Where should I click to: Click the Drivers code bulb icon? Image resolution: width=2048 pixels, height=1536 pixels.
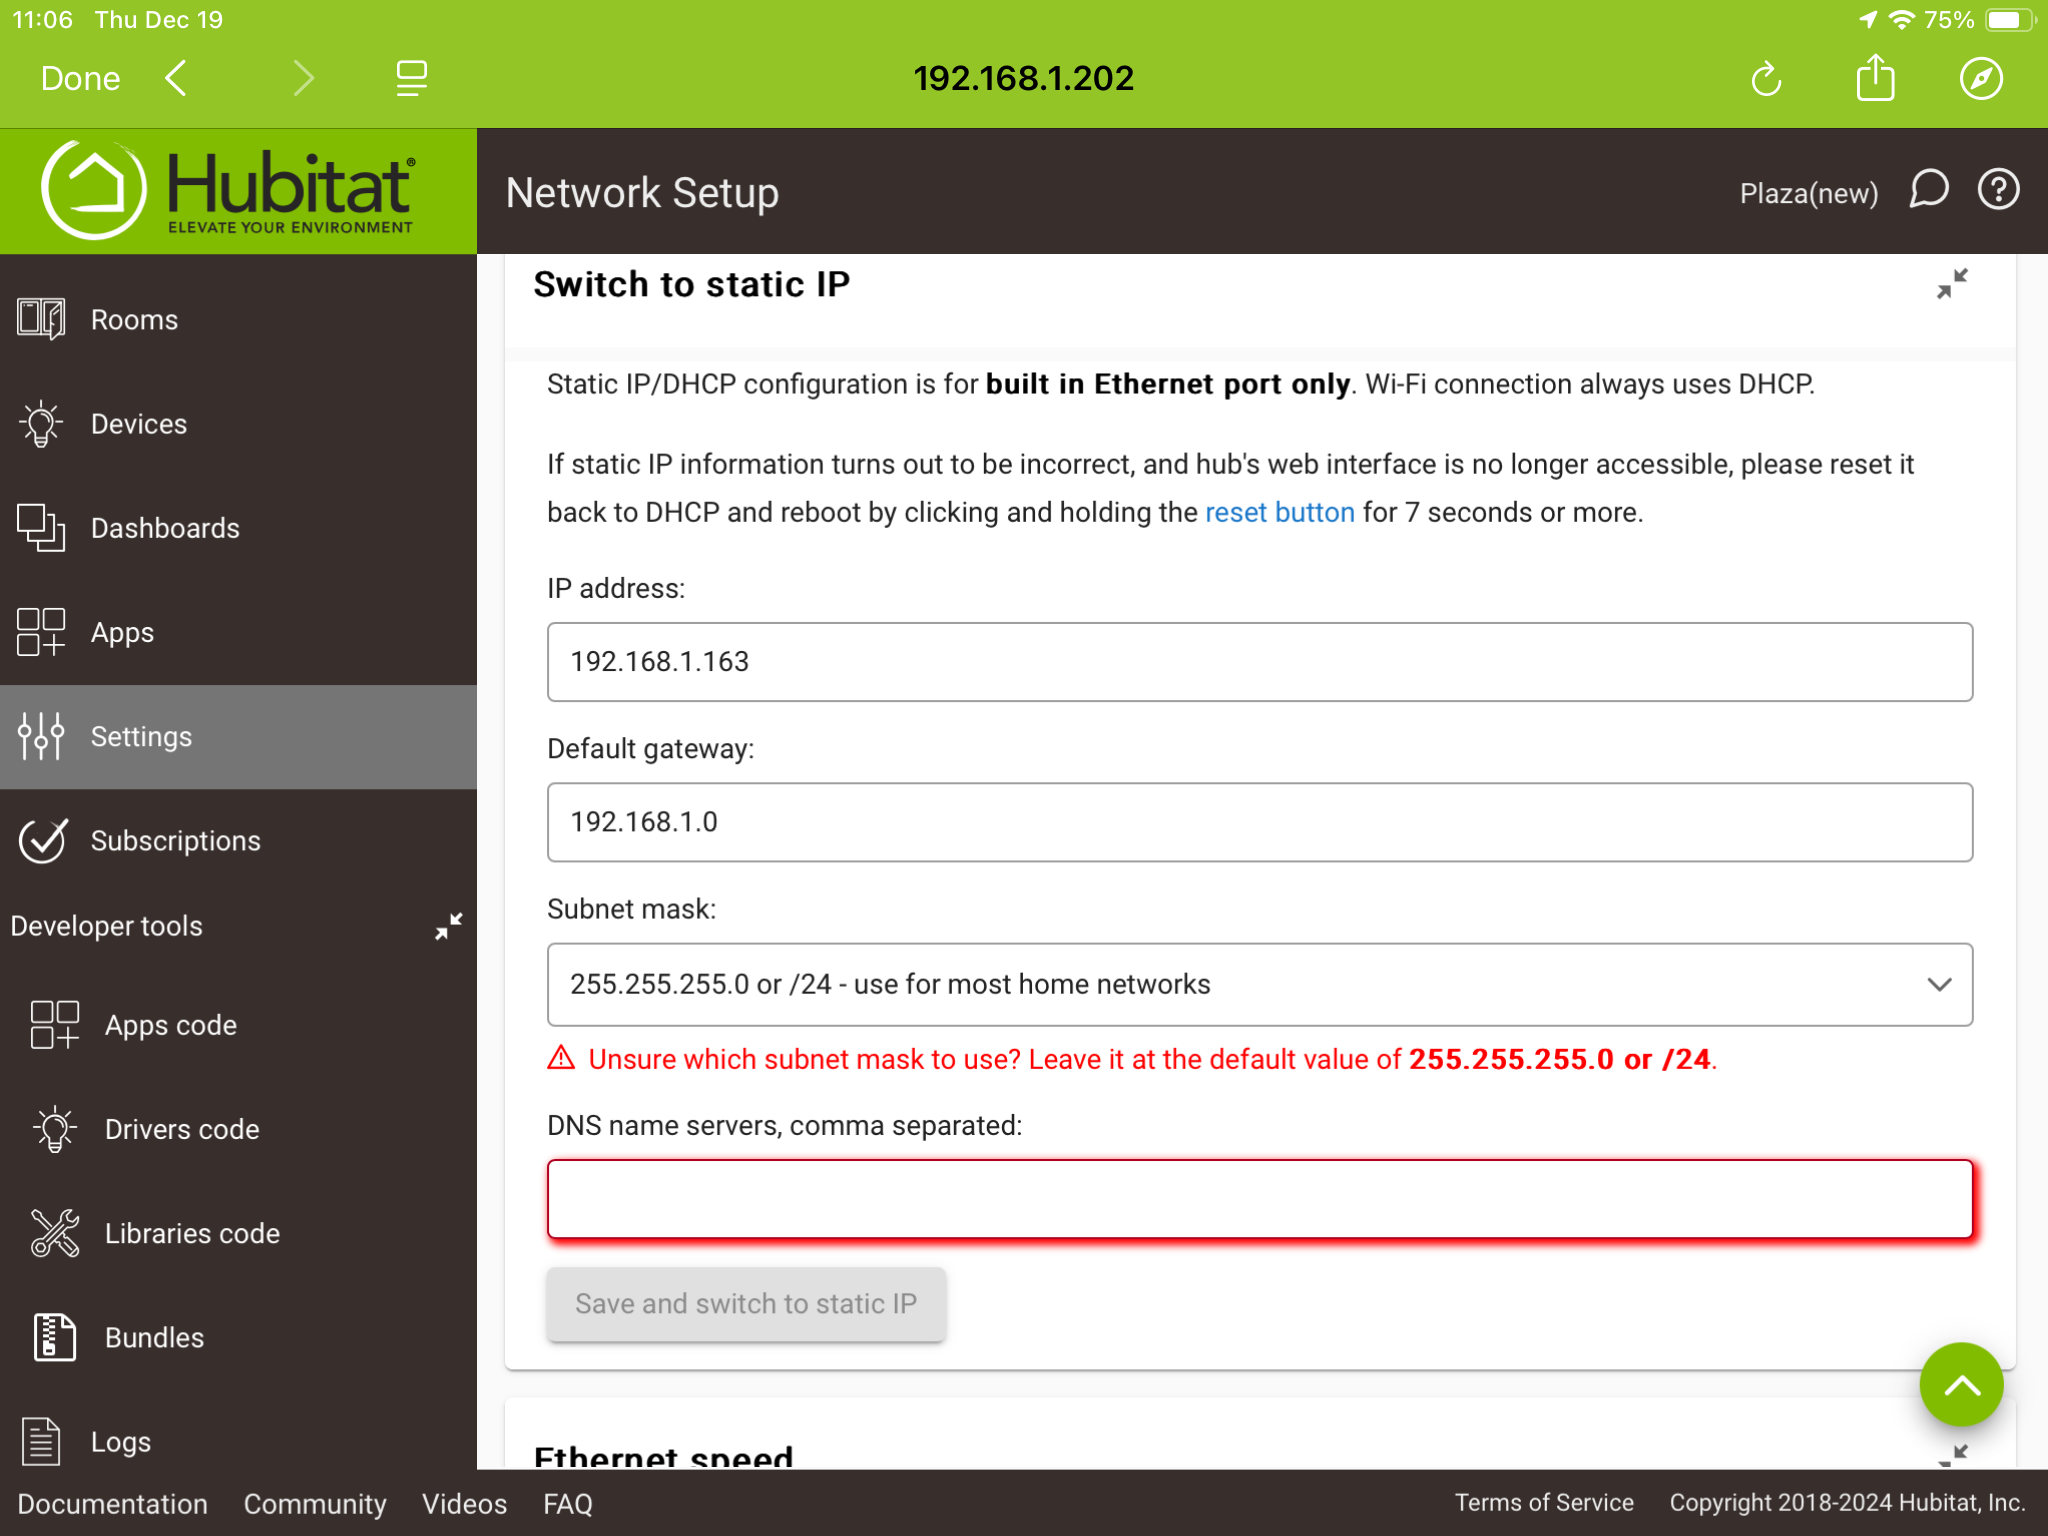[55, 1129]
